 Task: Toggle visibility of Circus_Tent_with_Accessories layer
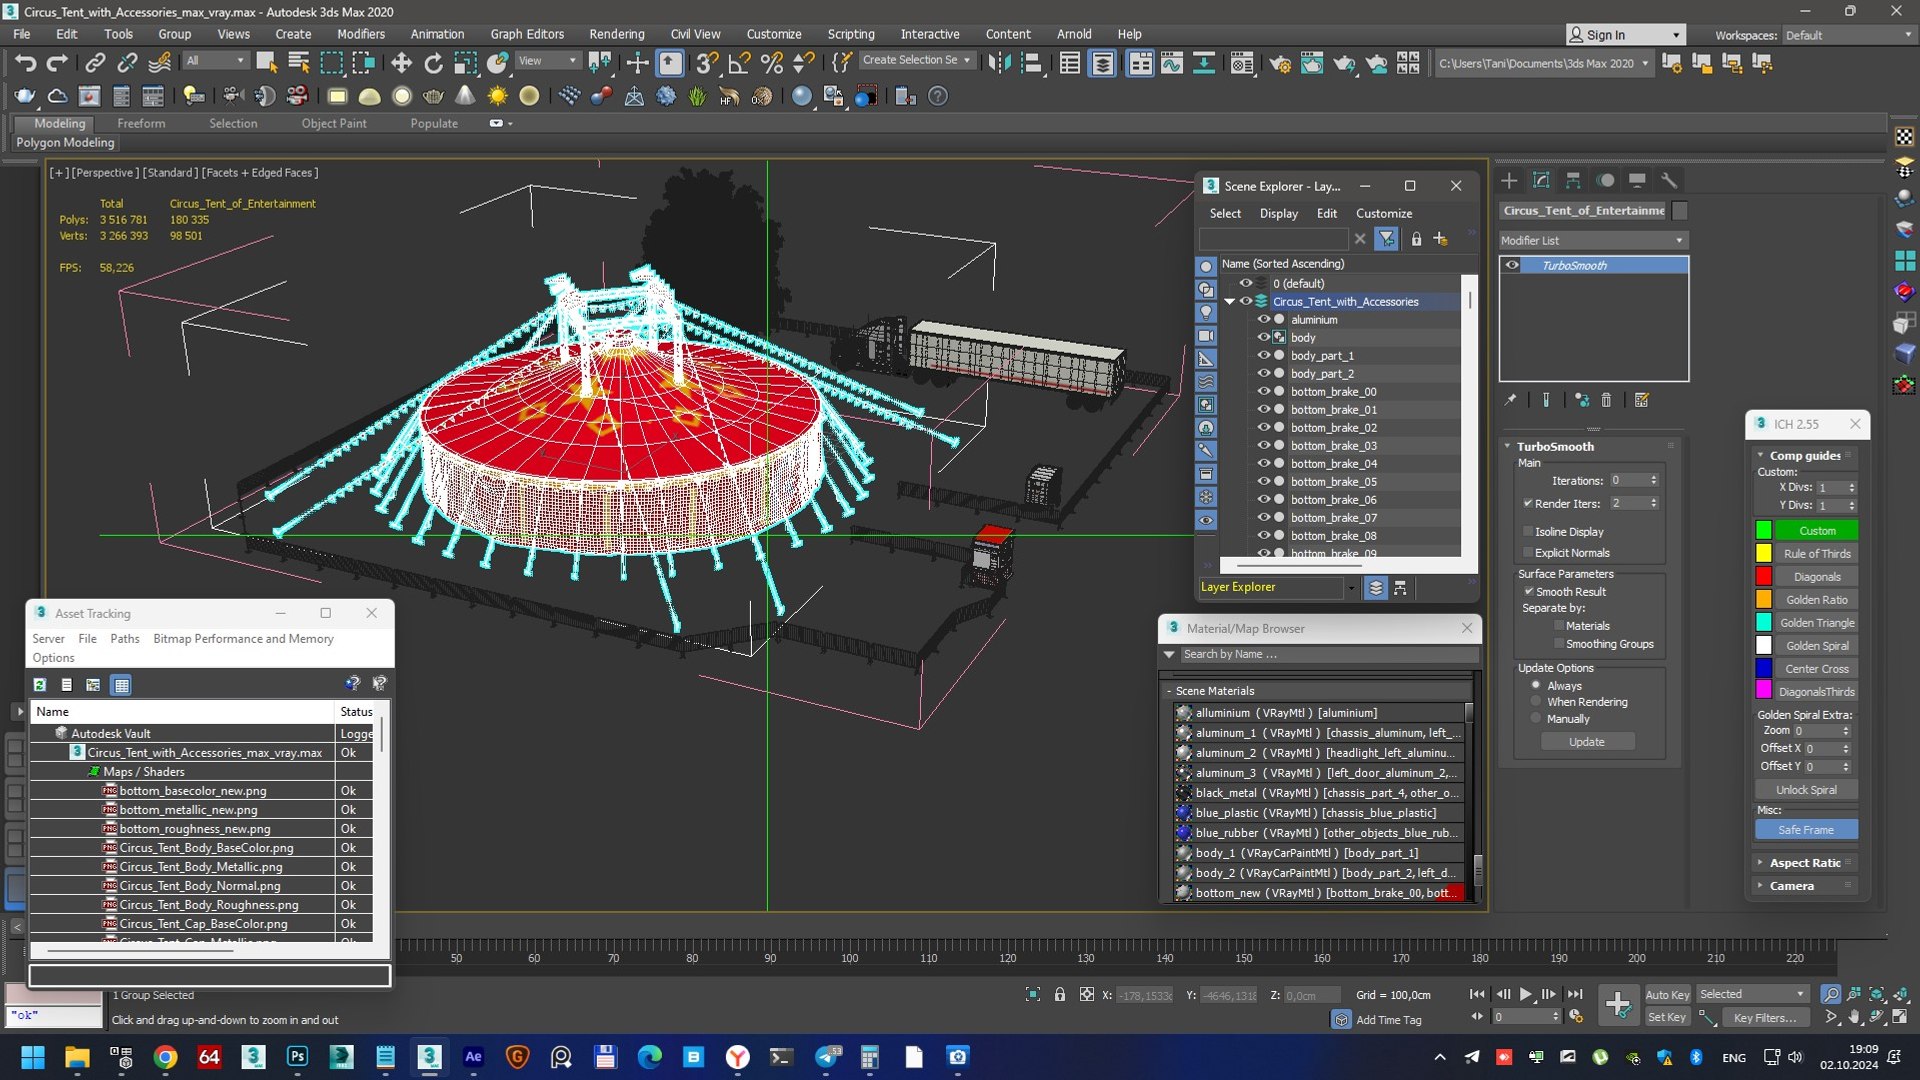click(x=1246, y=301)
